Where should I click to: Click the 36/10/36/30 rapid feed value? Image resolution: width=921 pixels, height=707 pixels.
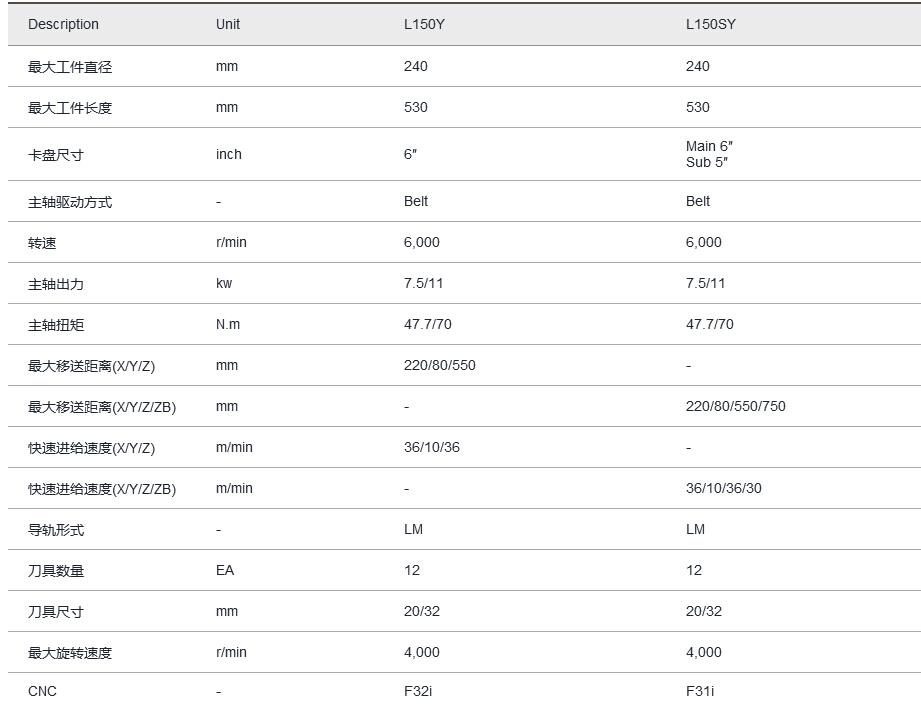[x=724, y=488]
